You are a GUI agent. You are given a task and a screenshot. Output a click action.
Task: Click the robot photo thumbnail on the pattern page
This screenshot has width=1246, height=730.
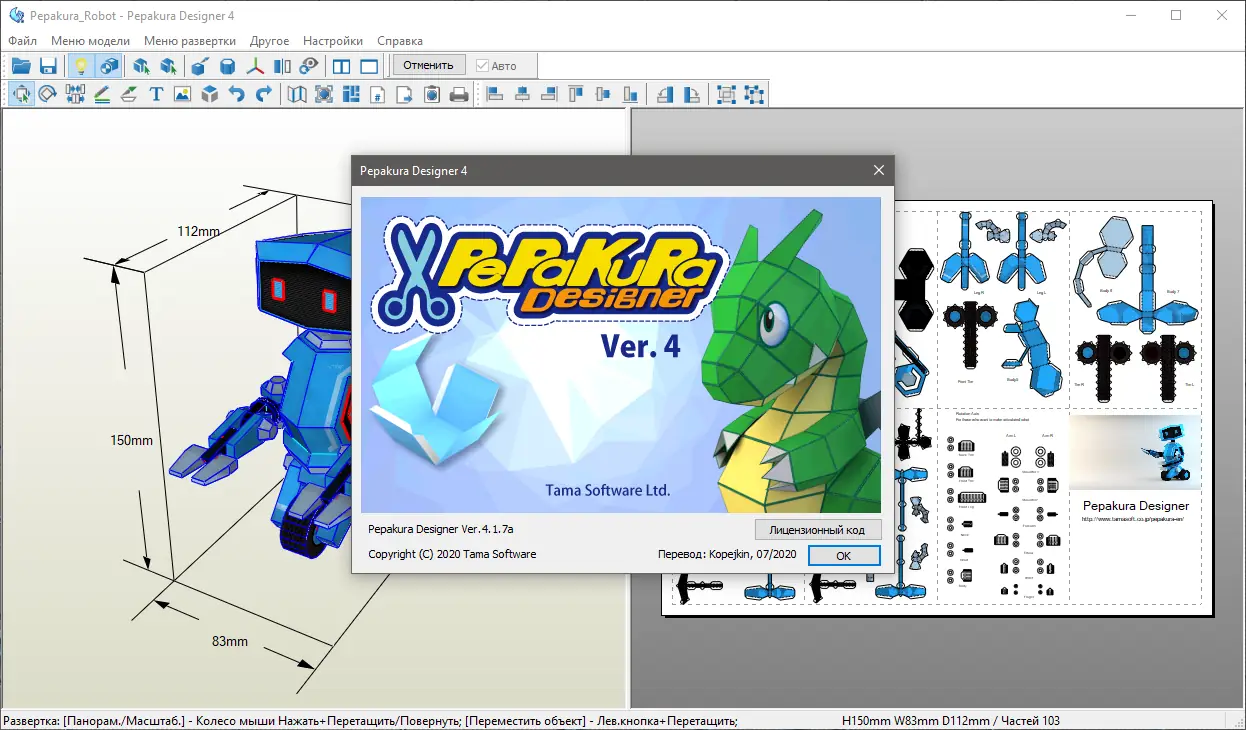pyautogui.click(x=1135, y=452)
